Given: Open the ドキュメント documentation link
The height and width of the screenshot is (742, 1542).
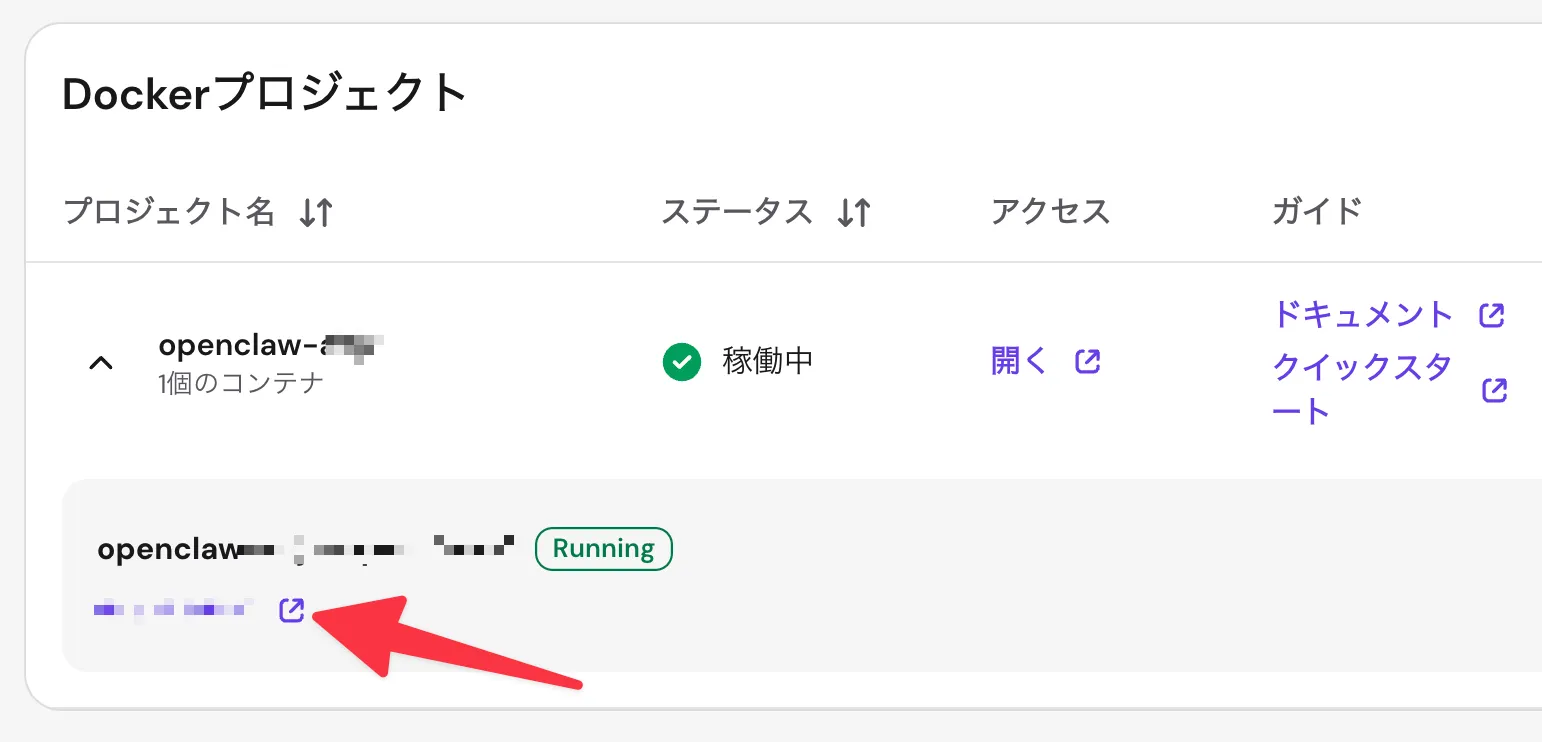Looking at the screenshot, I should (1362, 314).
